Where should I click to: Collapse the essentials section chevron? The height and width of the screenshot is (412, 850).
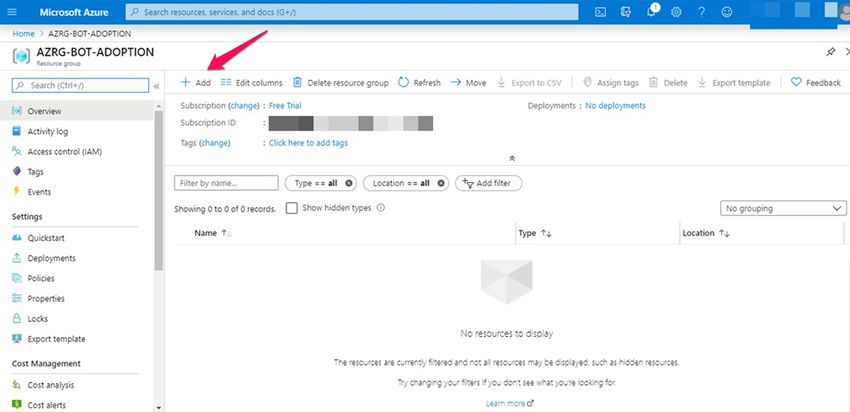pos(511,158)
